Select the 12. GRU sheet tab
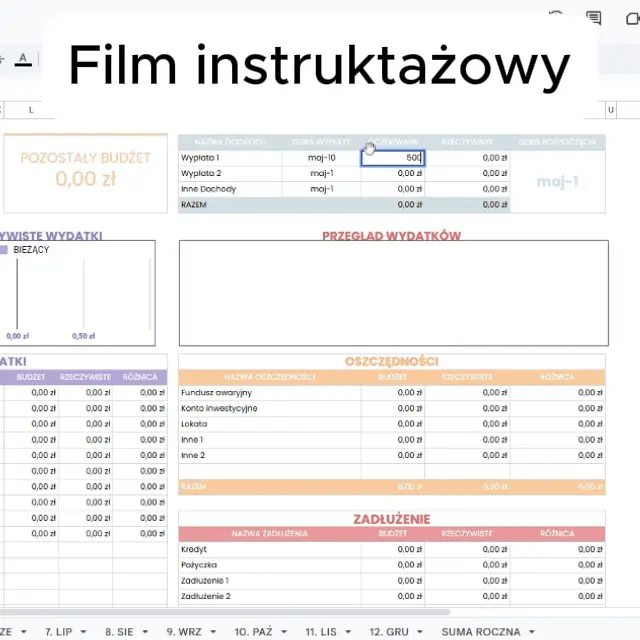Image resolution: width=640 pixels, height=640 pixels. (x=390, y=632)
